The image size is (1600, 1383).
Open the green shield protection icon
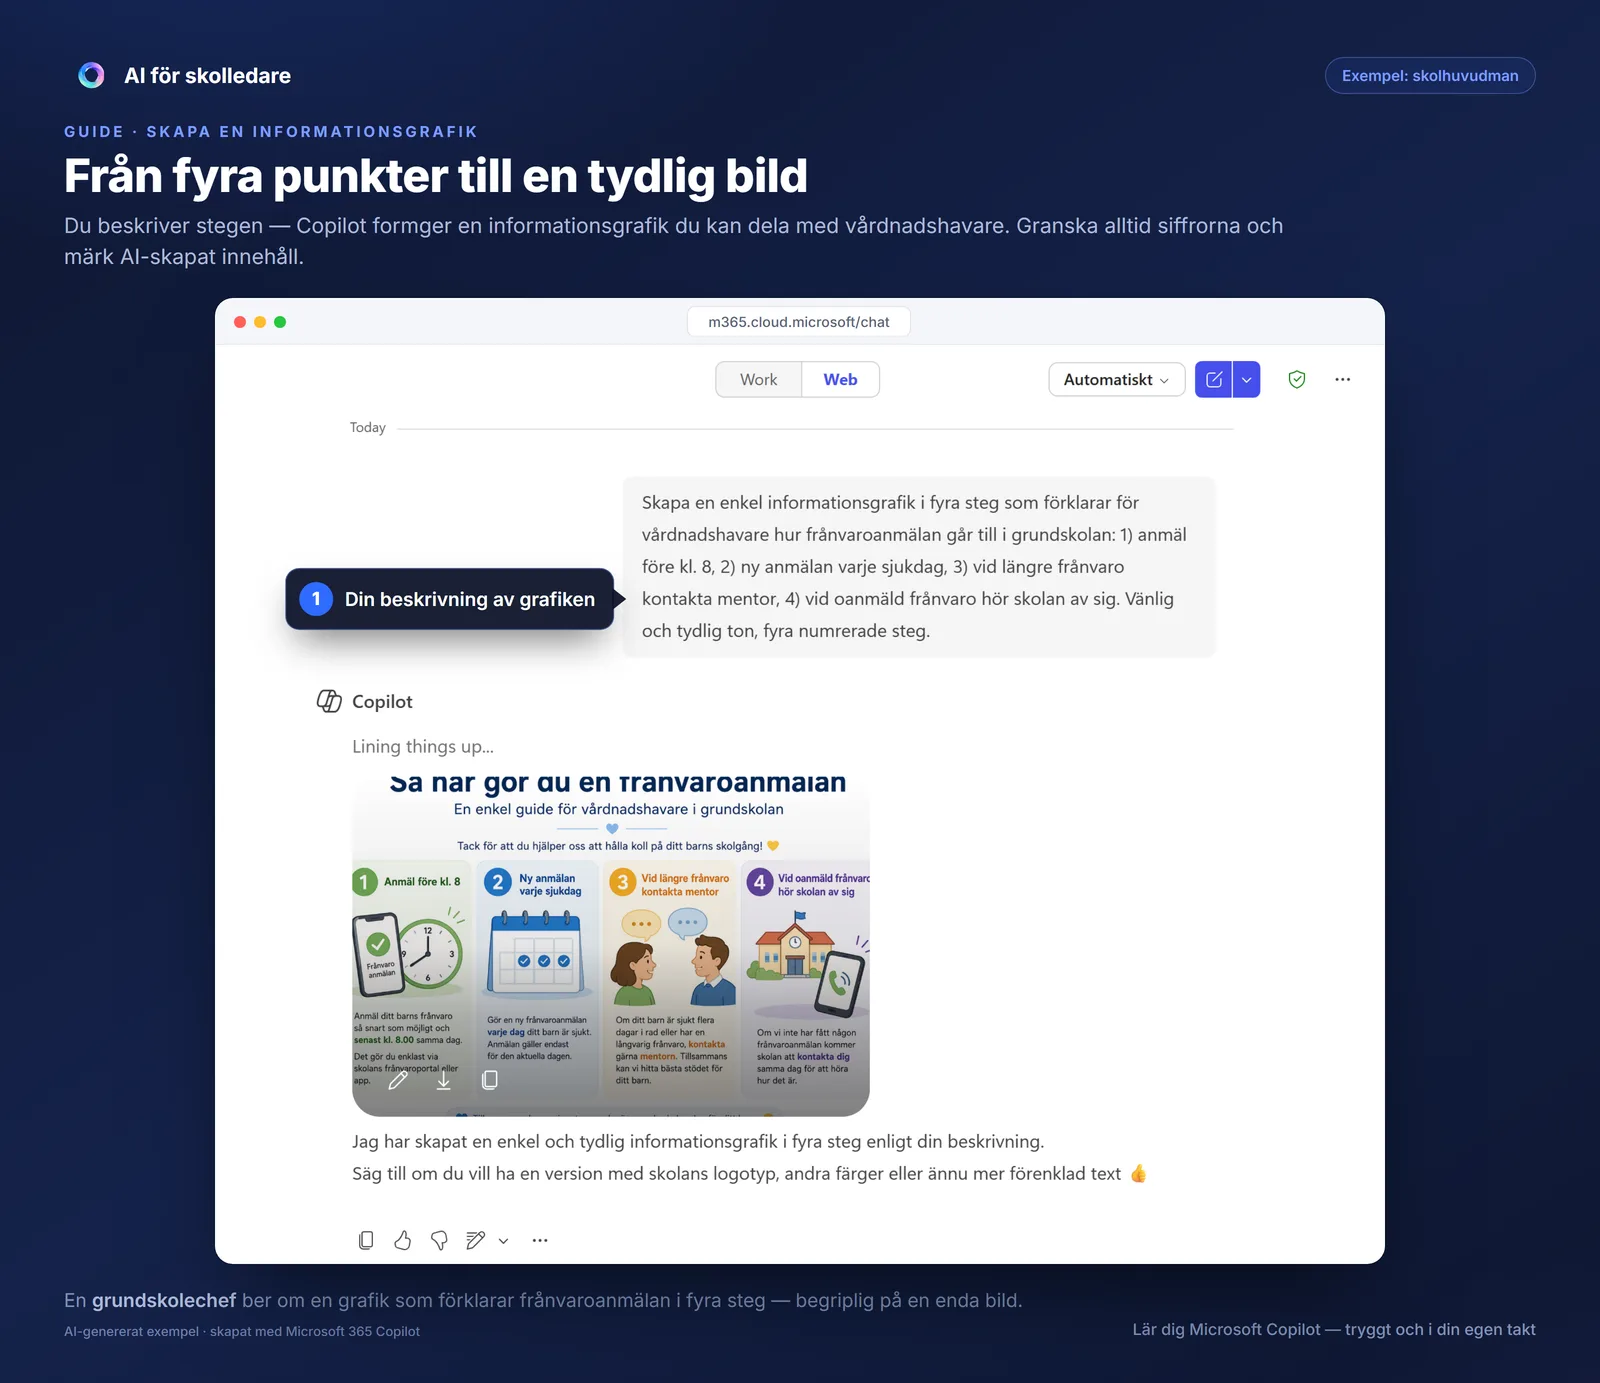1297,380
